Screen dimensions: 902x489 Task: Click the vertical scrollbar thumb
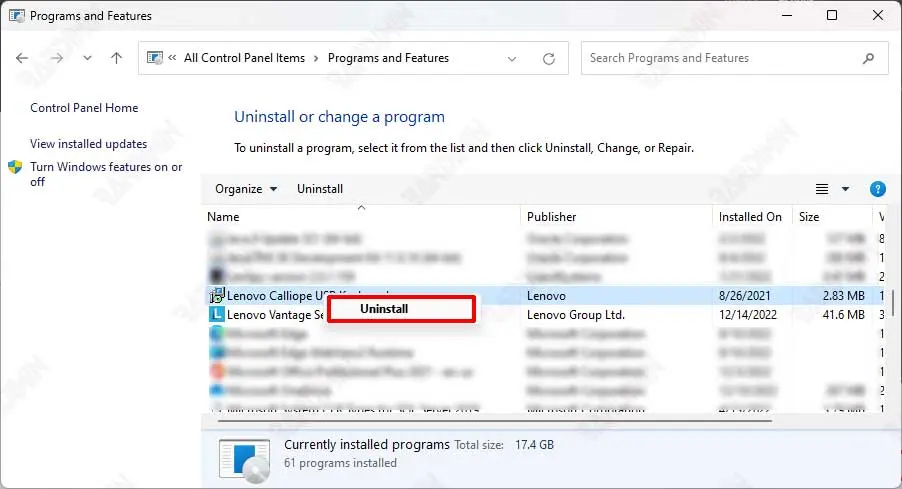point(893,302)
